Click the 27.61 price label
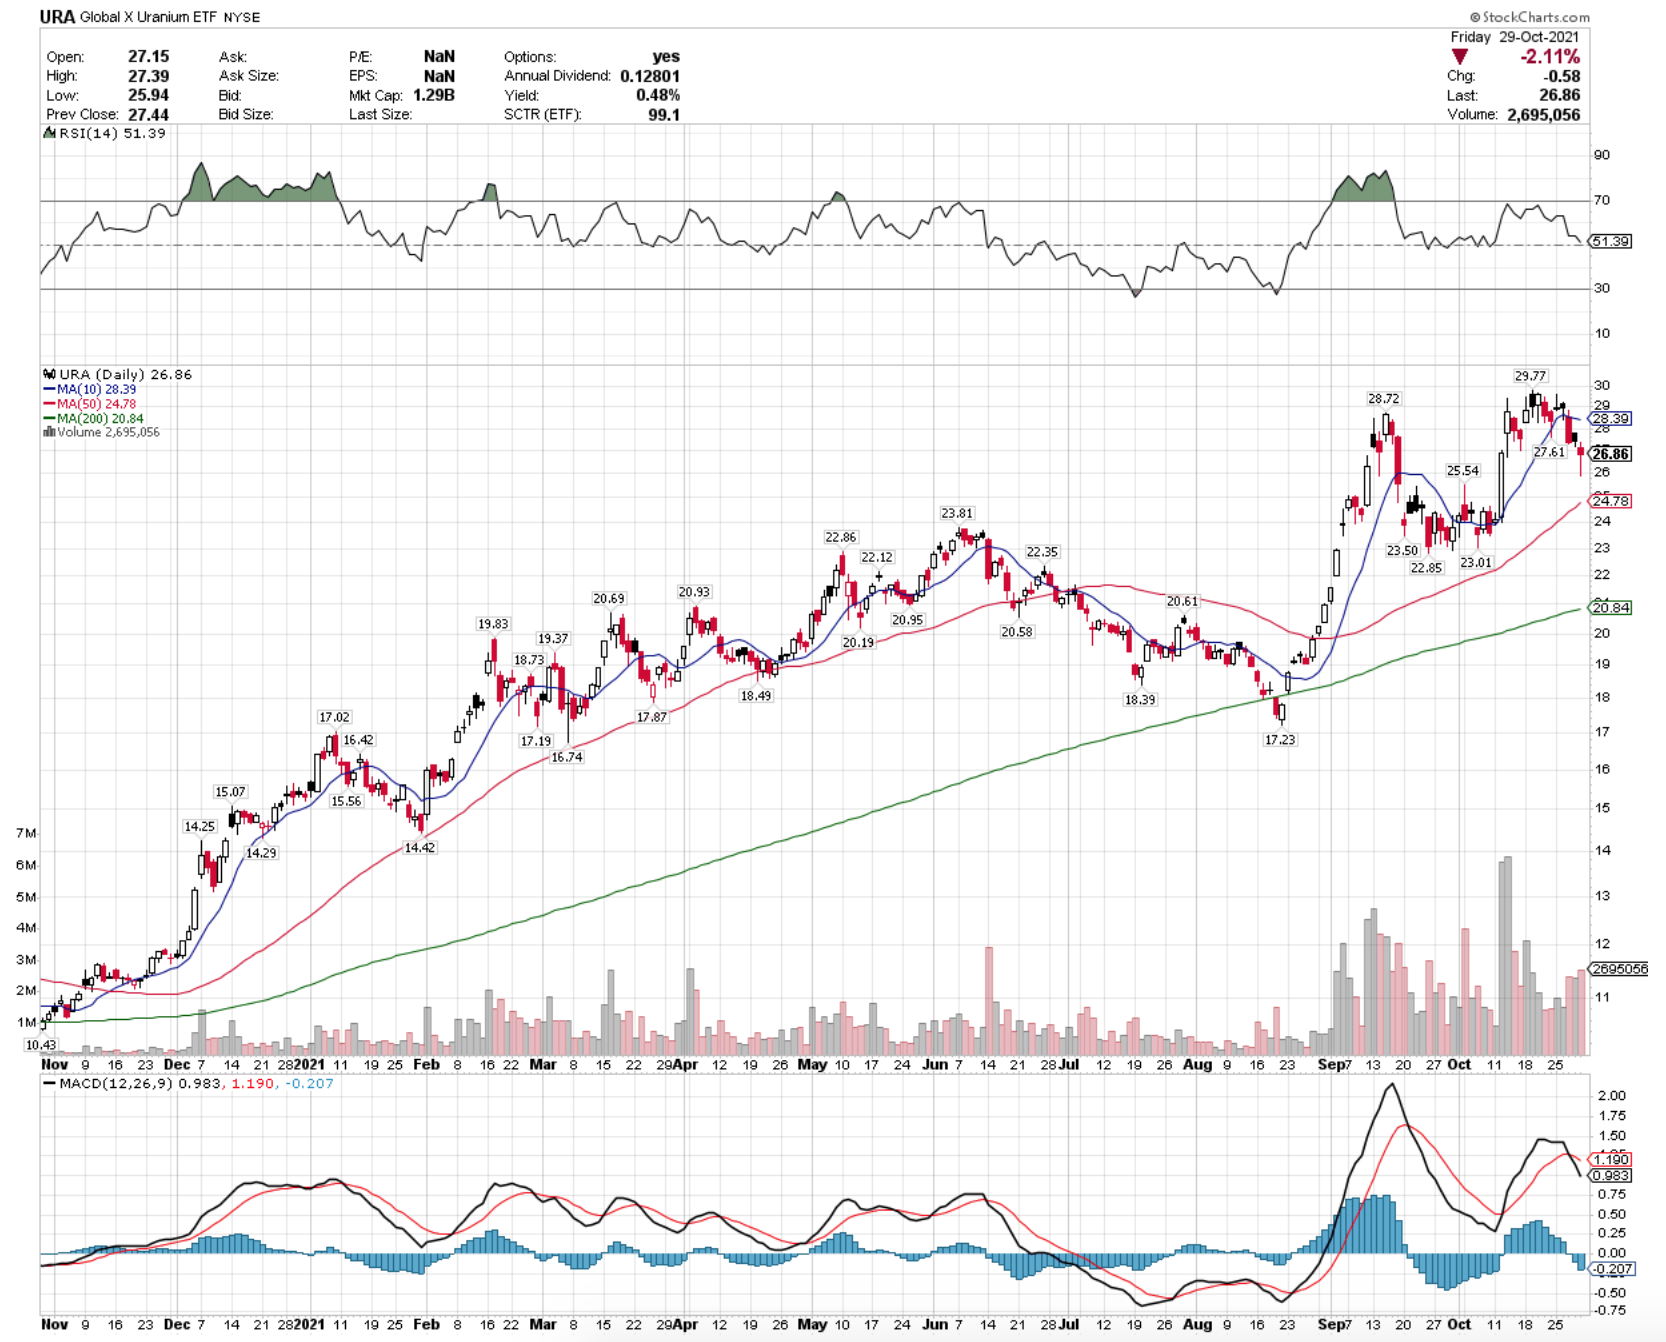Screen dimensions: 1666x1342 pos(1549,452)
